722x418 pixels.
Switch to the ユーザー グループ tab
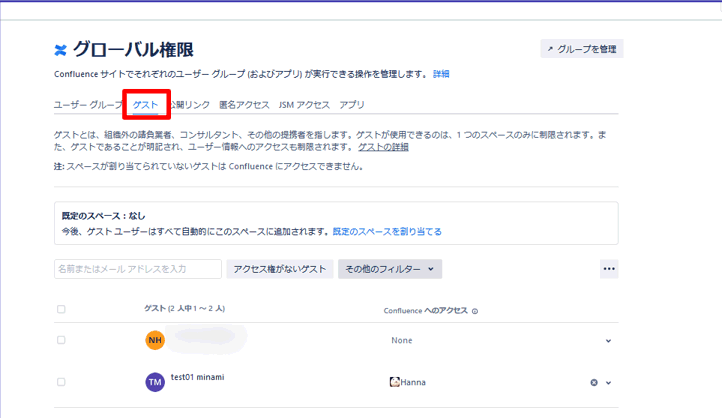[88, 104]
